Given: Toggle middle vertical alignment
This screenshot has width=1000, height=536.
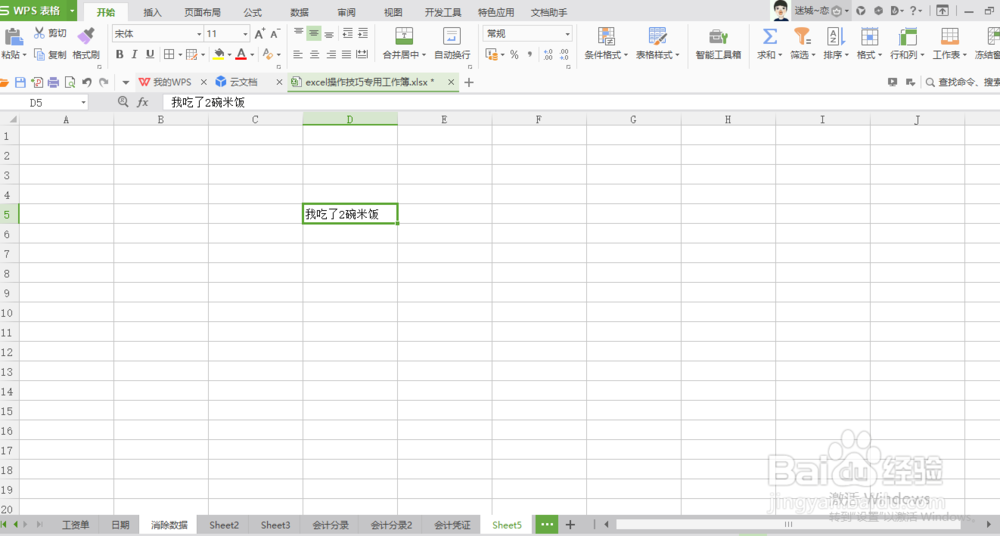Looking at the screenshot, I should [x=314, y=33].
